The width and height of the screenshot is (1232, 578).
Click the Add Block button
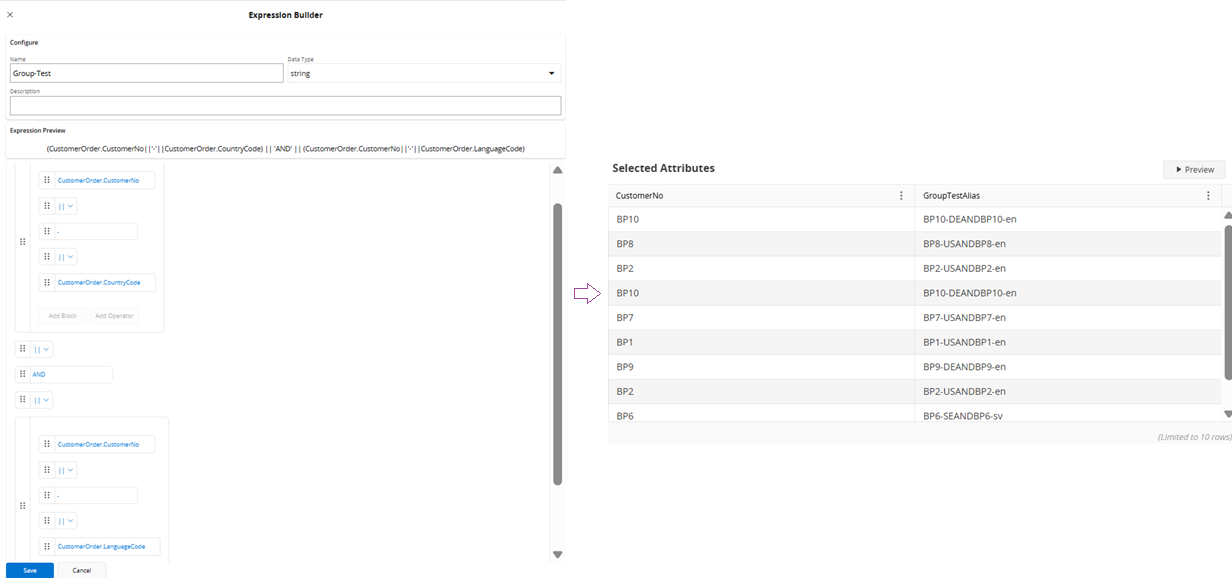click(63, 316)
